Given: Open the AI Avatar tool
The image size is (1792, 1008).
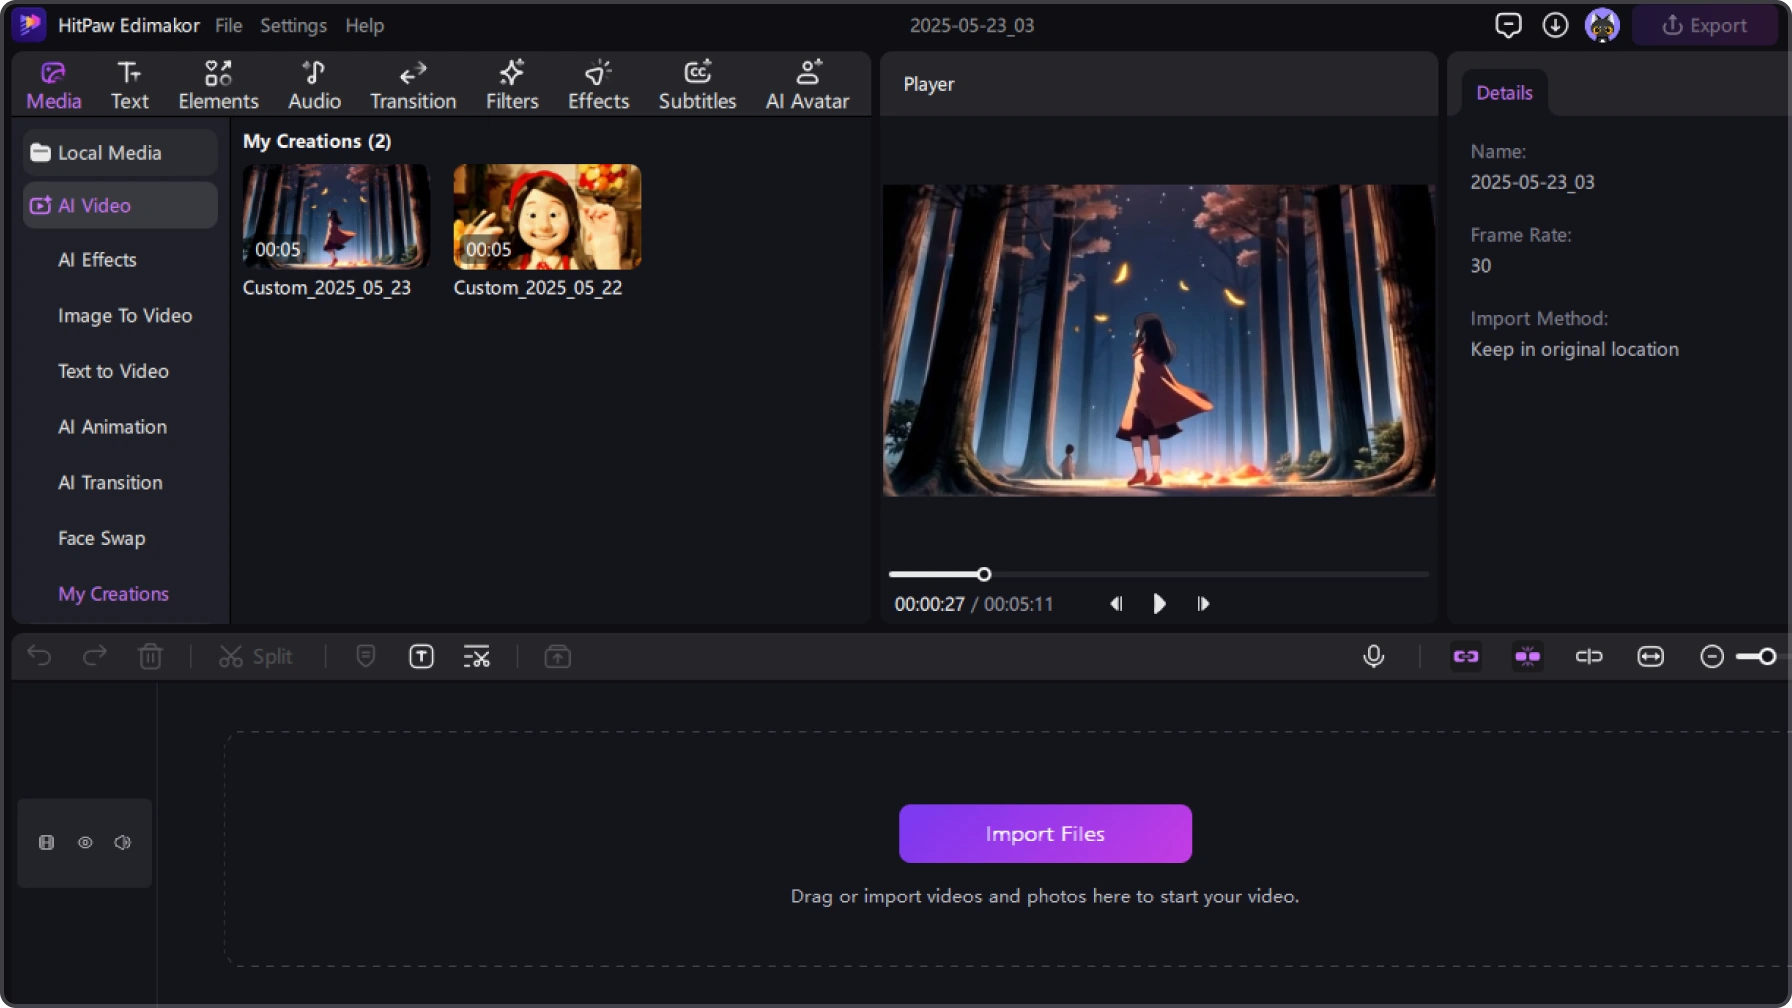Looking at the screenshot, I should click(x=806, y=84).
